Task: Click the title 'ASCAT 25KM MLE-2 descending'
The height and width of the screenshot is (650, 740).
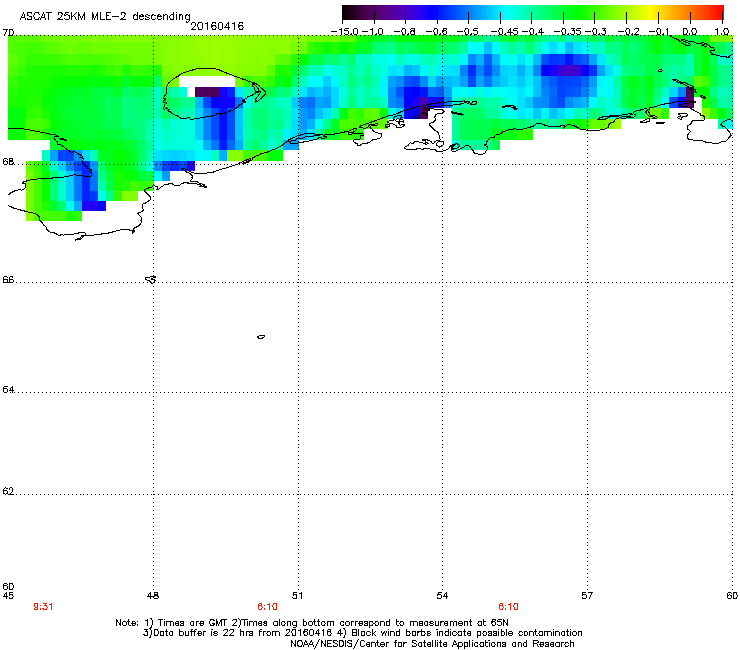Action: [x=105, y=17]
